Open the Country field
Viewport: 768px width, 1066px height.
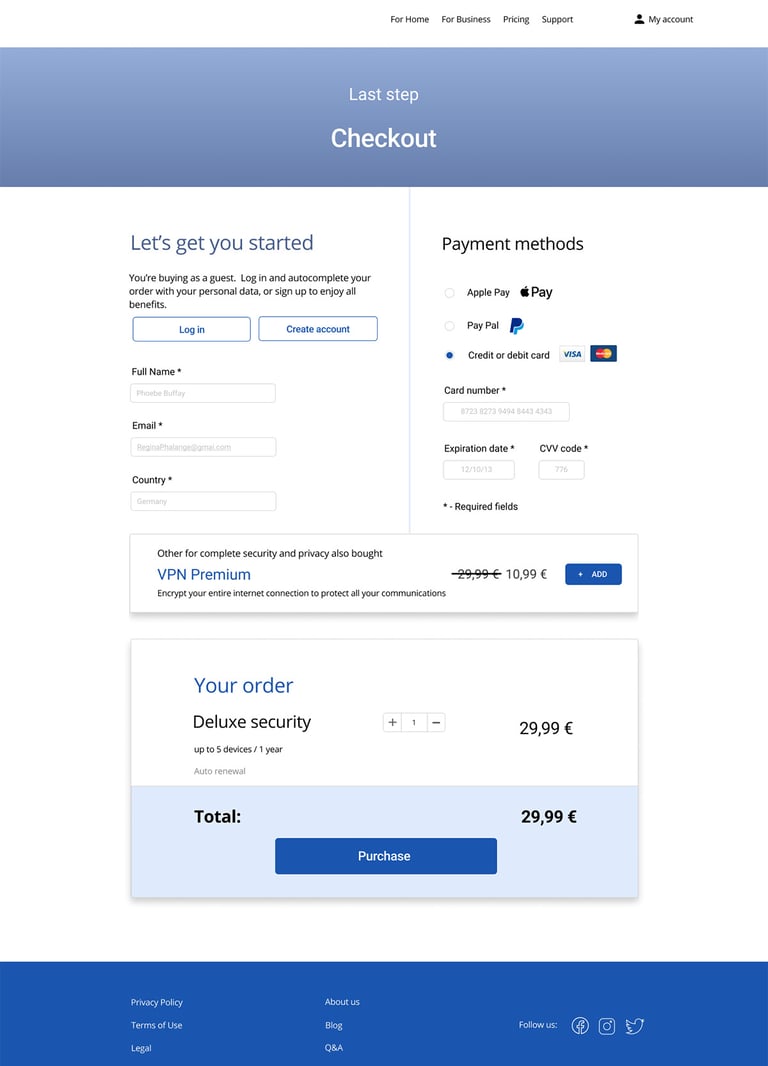[x=203, y=501]
